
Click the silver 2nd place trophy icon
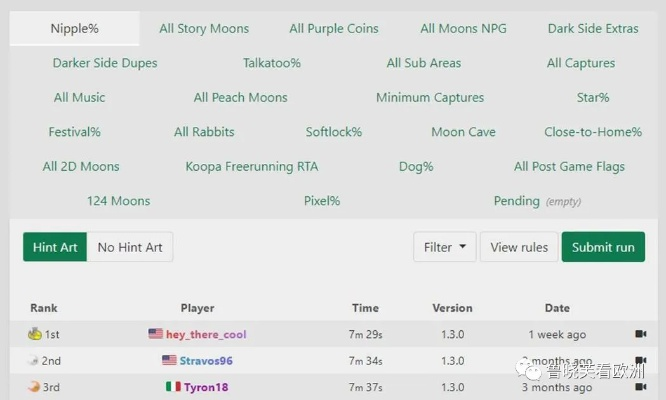(34, 360)
